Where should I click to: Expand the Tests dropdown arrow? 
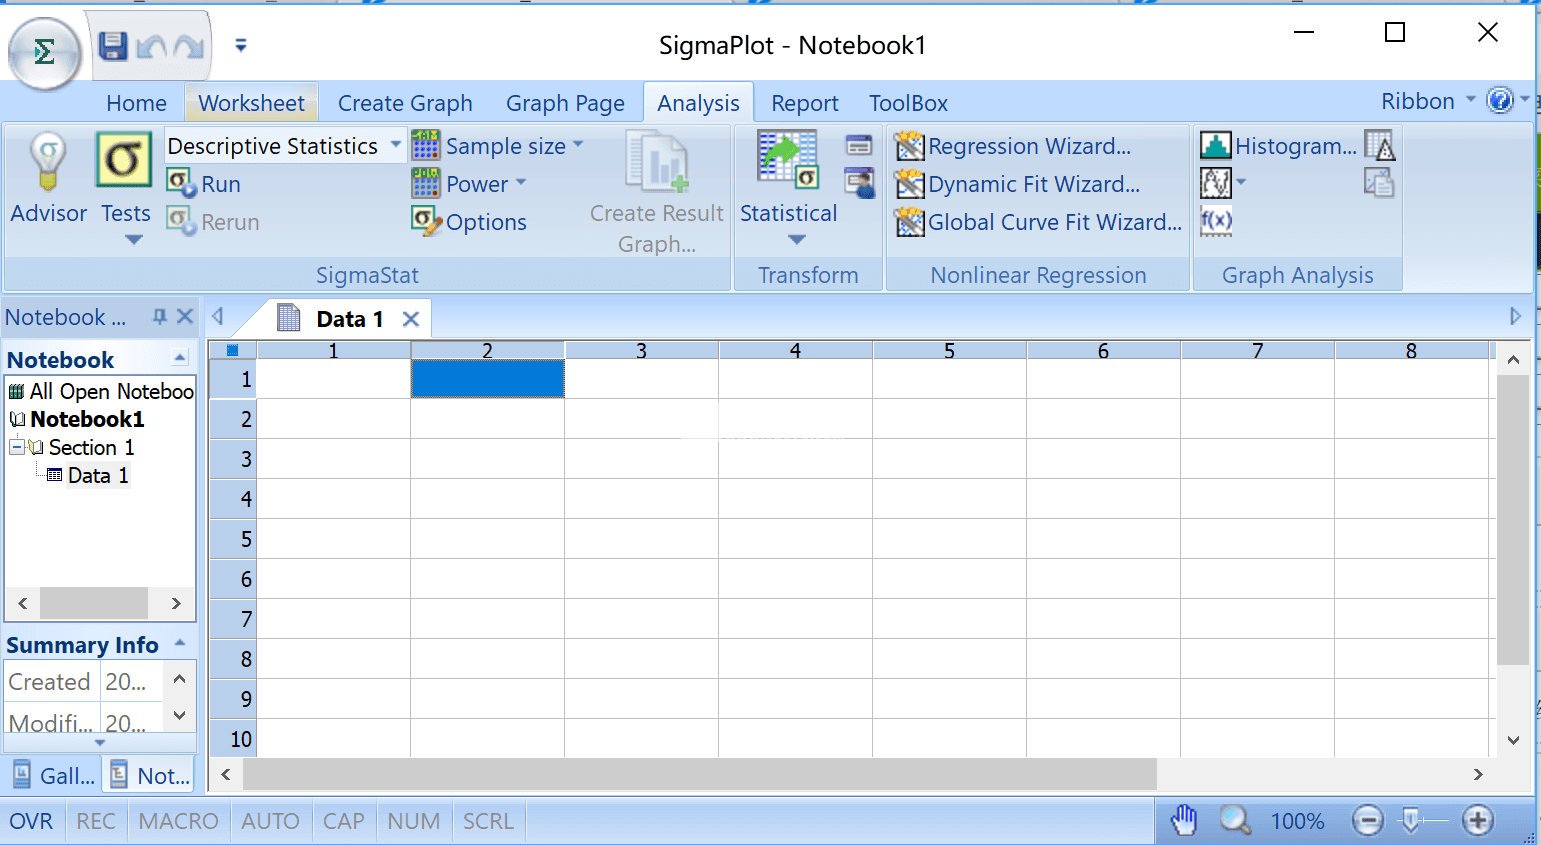(133, 240)
